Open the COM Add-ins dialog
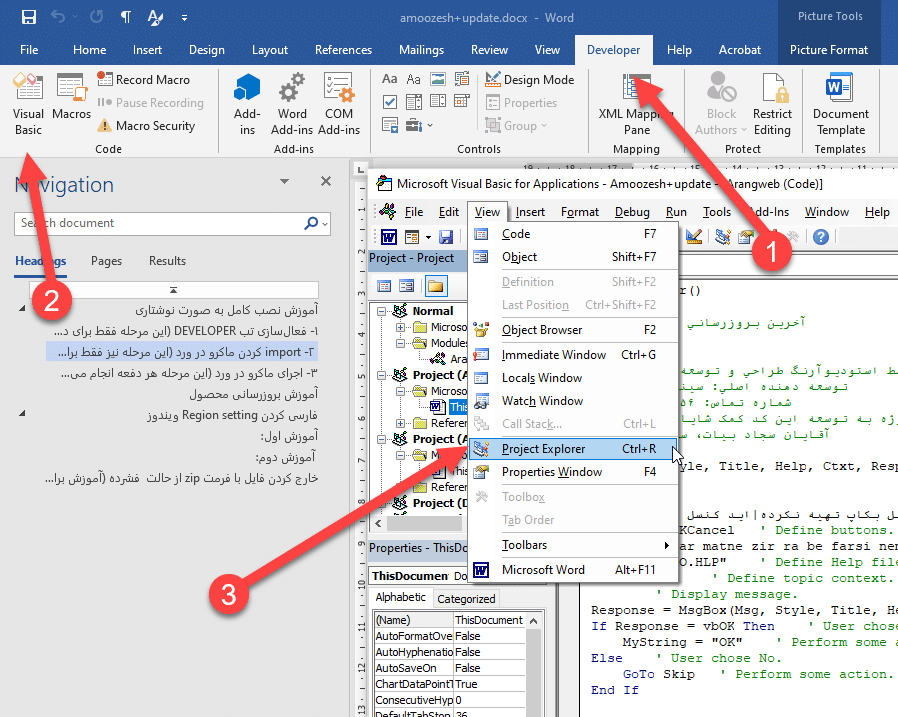898x717 pixels. 339,104
